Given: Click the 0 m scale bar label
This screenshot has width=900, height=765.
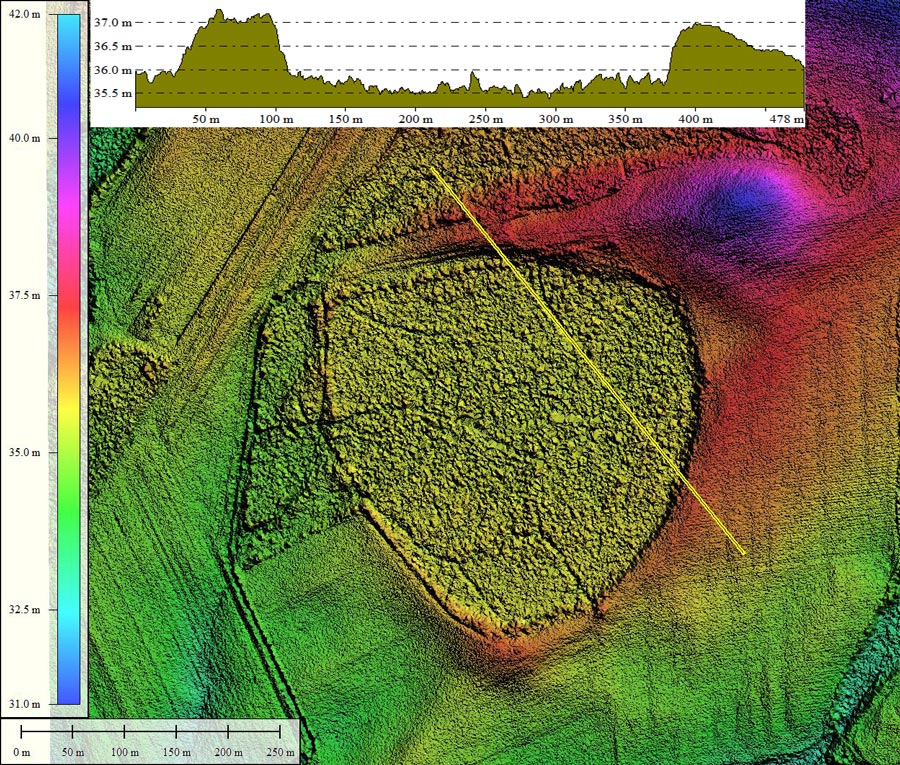Looking at the screenshot, I should (x=22, y=752).
